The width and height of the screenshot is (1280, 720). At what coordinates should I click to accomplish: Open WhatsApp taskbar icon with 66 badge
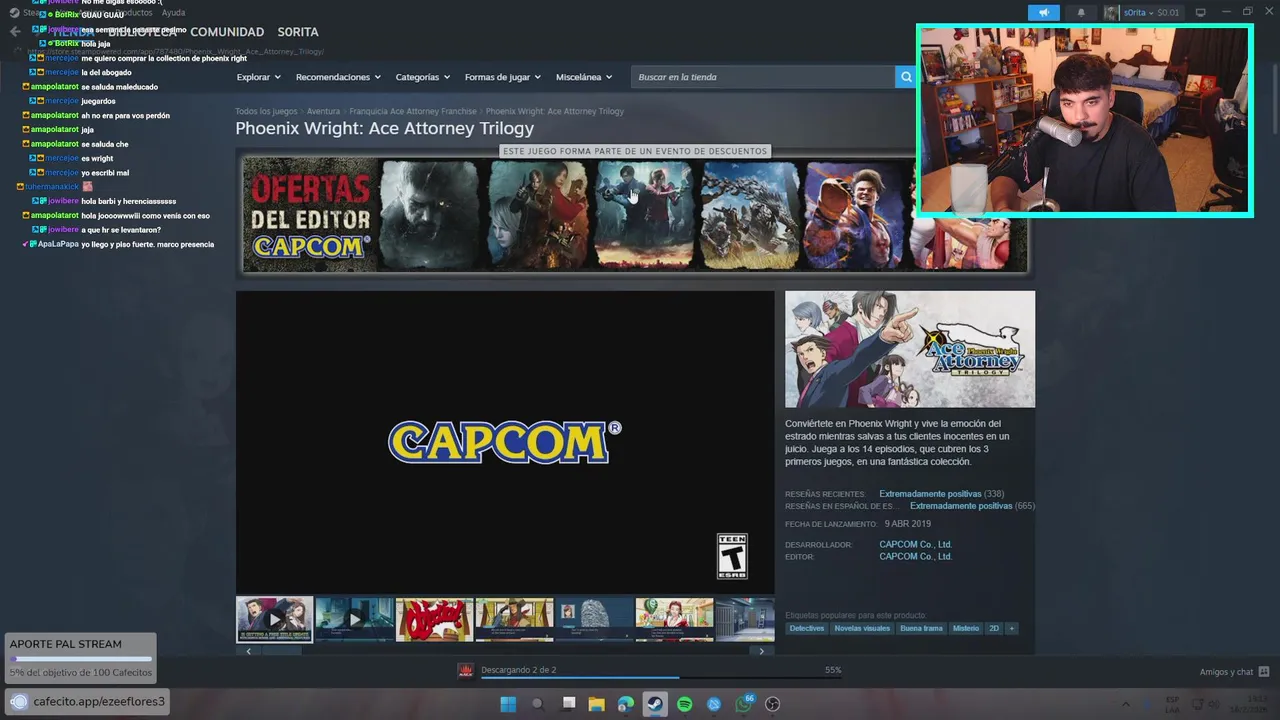click(743, 704)
